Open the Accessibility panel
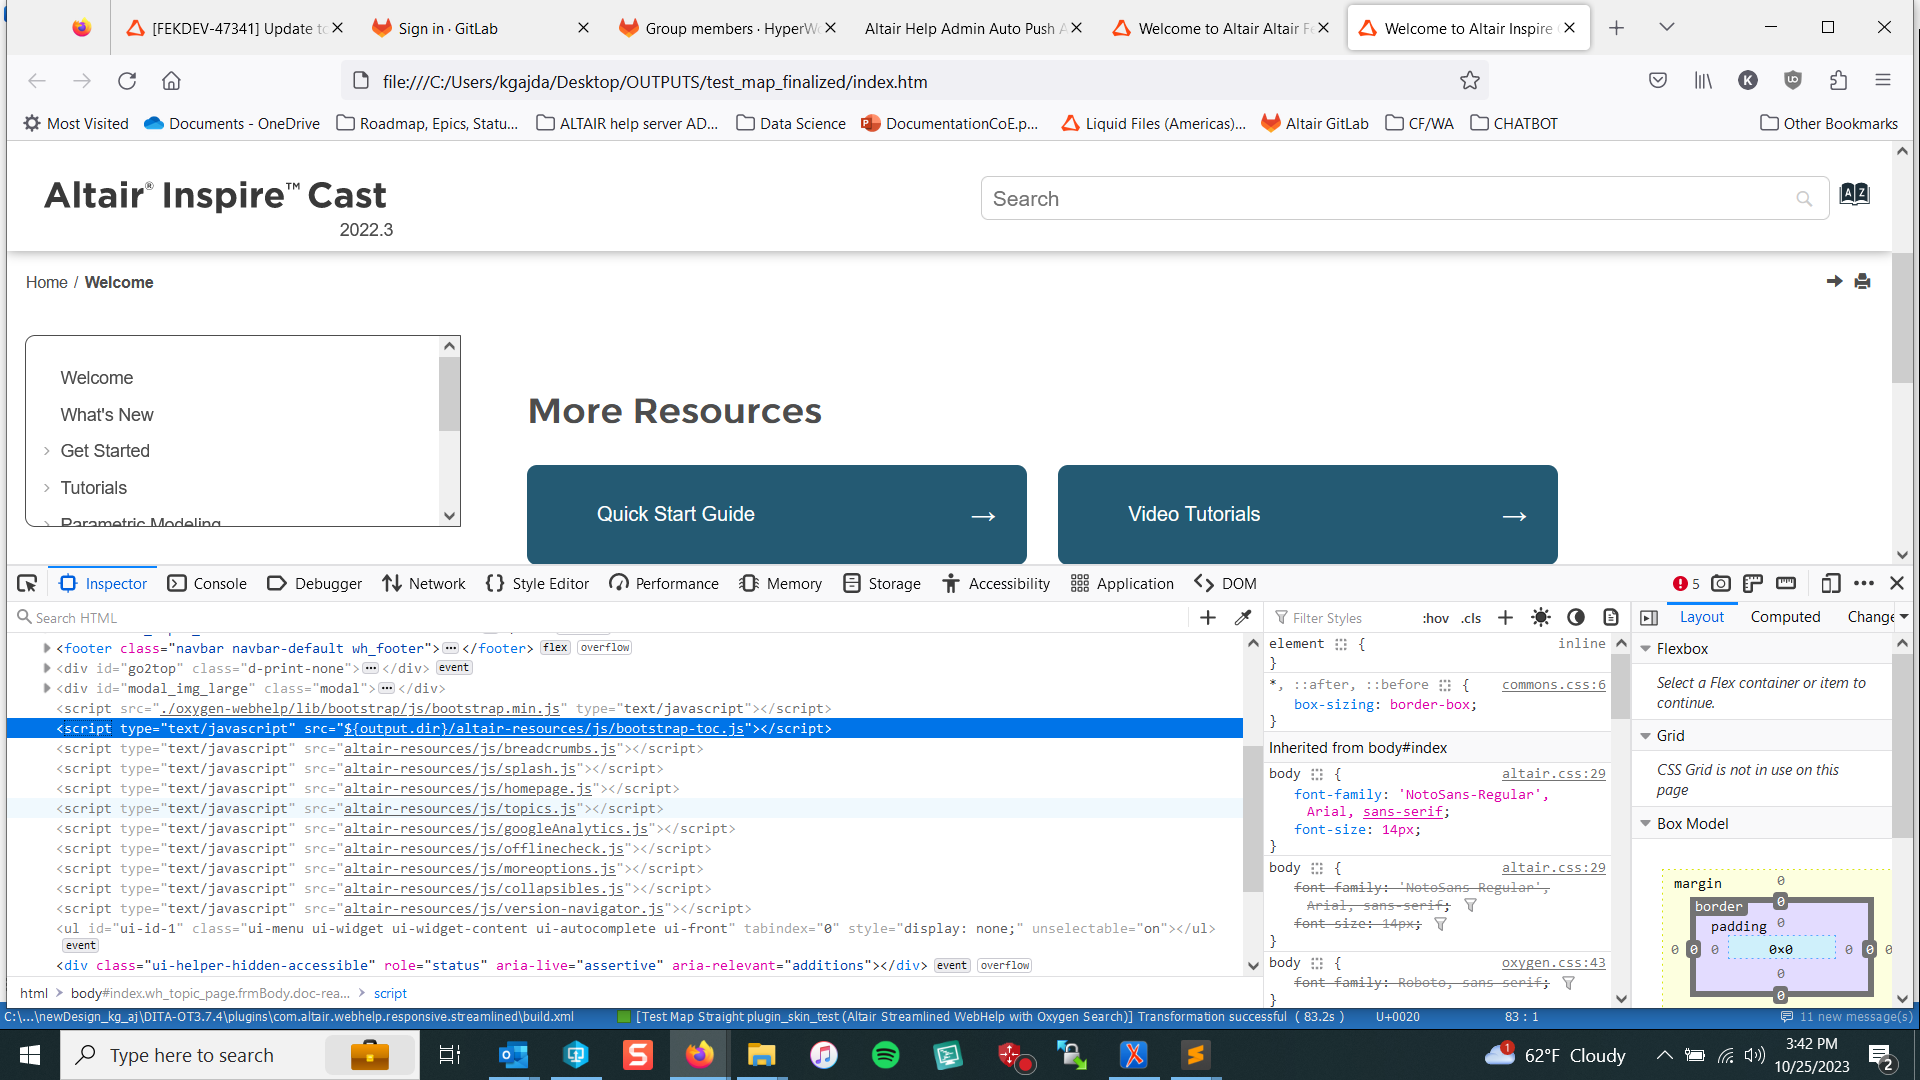The width and height of the screenshot is (1920, 1080). pos(996,583)
